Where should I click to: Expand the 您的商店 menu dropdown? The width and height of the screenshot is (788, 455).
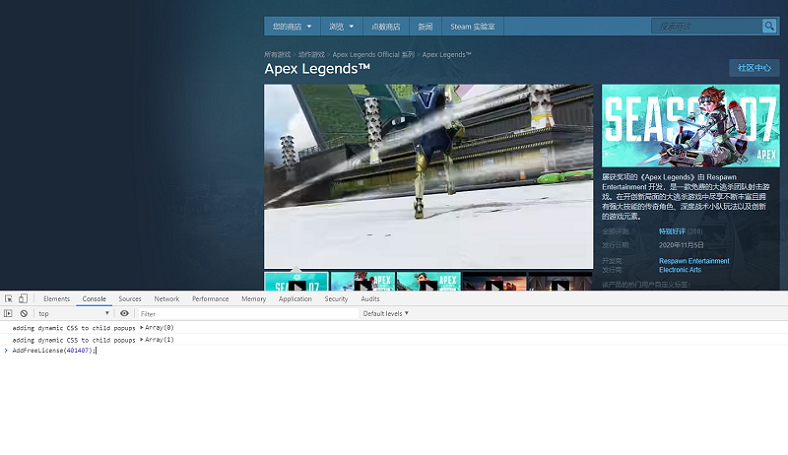click(x=292, y=26)
